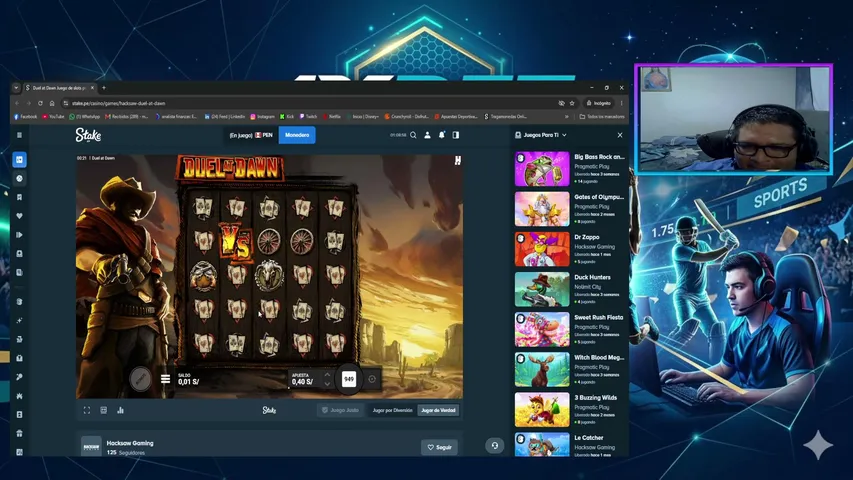The height and width of the screenshot is (480, 853).
Task: Hit the spin button showing 949
Action: click(349, 379)
